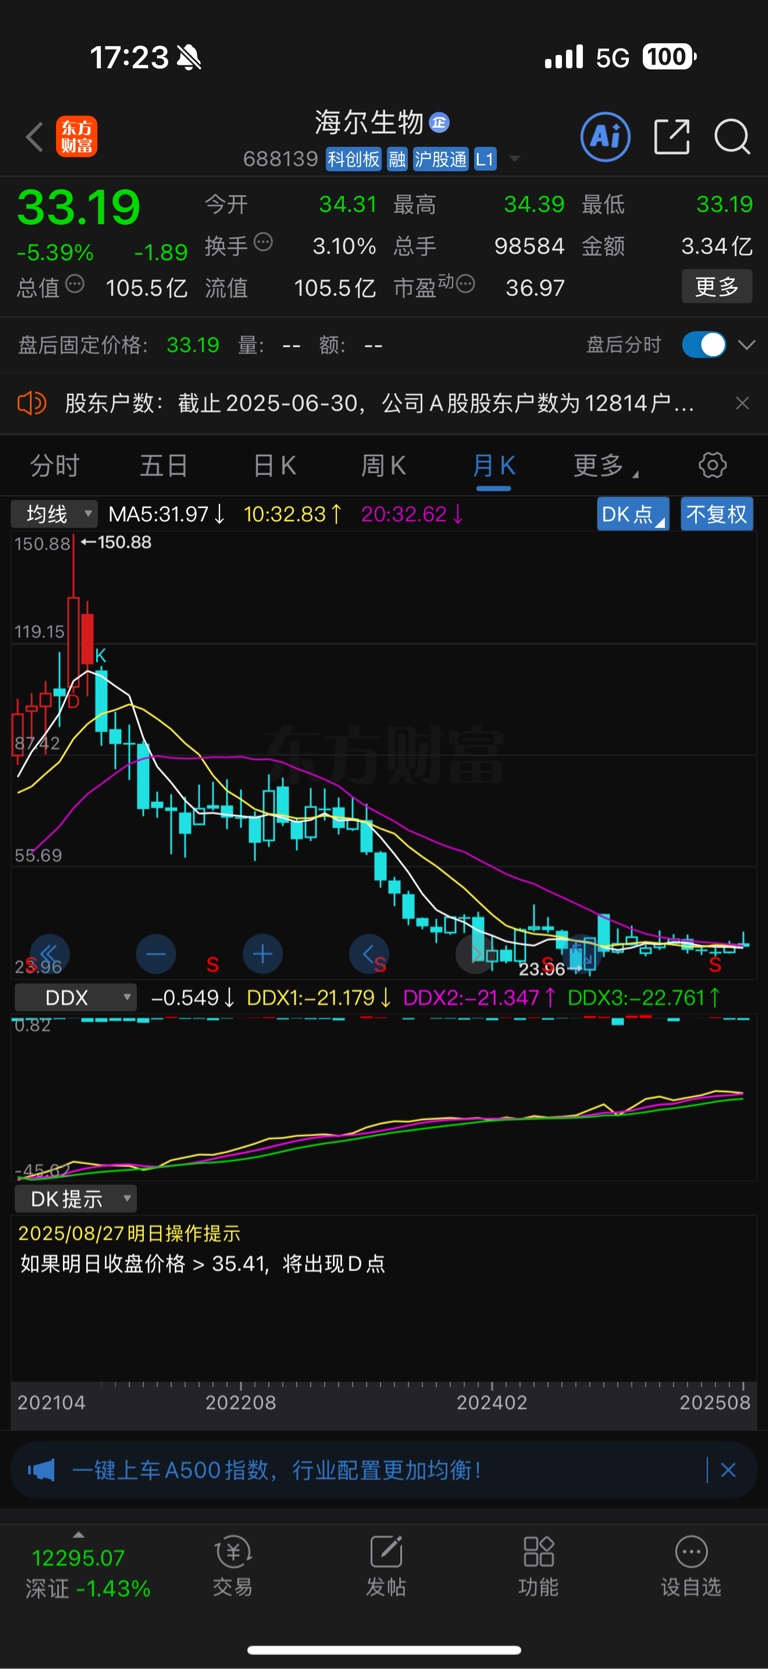Image resolution: width=768 pixels, height=1669 pixels.
Task: Dismiss the 股东户数 notice
Action: [742, 403]
